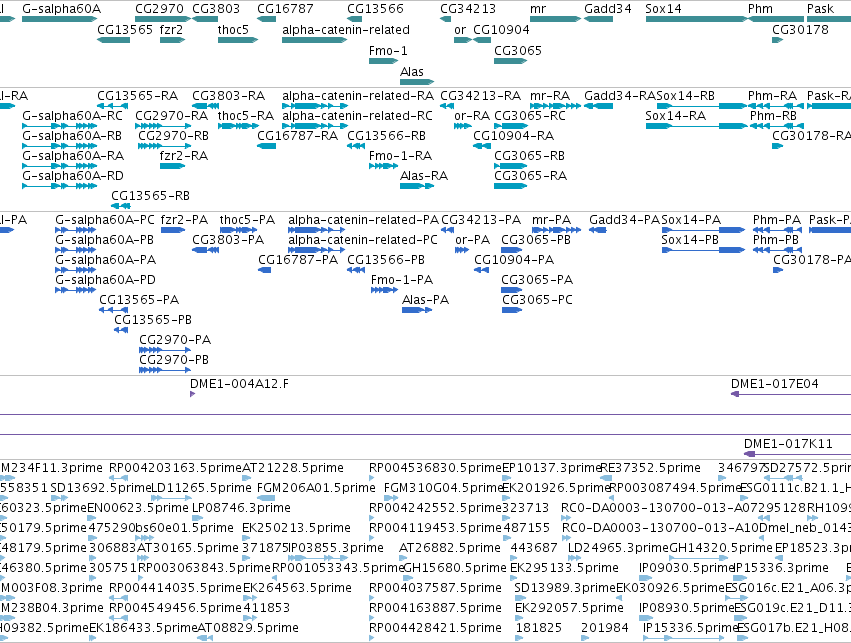Select the Alas gene label
The height and width of the screenshot is (643, 851).
click(x=412, y=72)
